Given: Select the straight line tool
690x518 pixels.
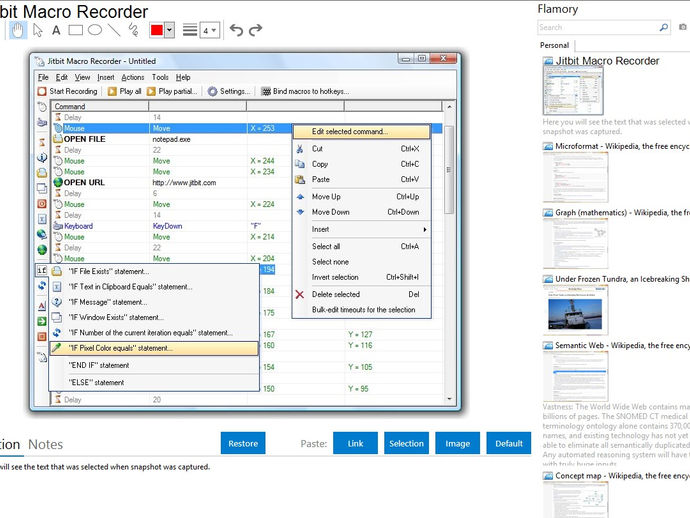Looking at the screenshot, I should pyautogui.click(x=114, y=30).
